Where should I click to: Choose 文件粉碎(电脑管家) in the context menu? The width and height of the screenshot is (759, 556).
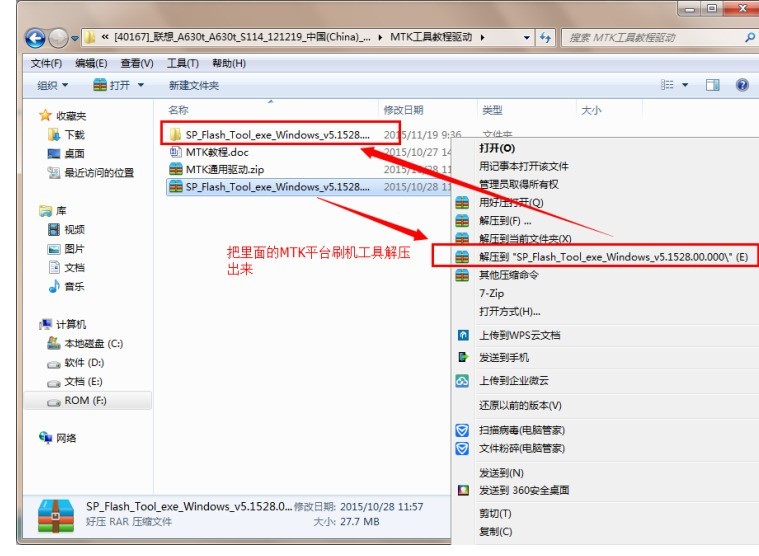pyautogui.click(x=522, y=449)
